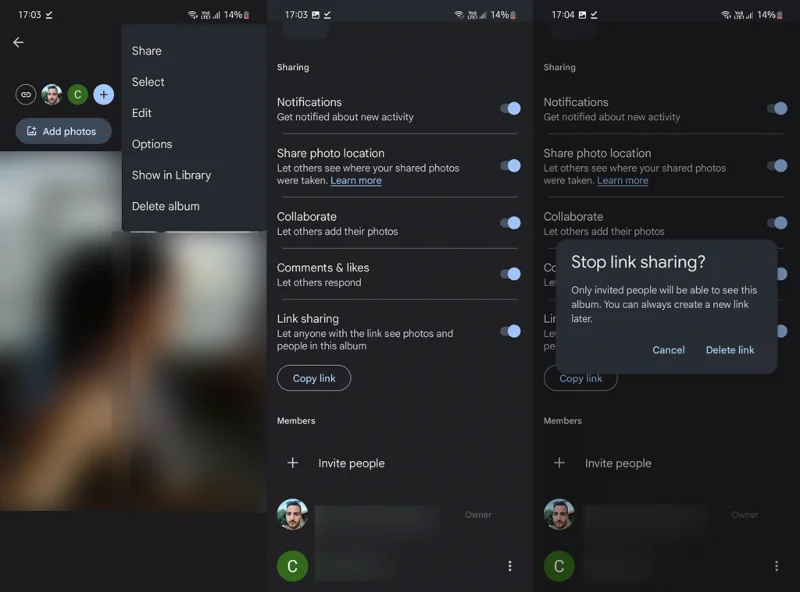800x592 pixels.
Task: Toggle Notifications switch in middle screen
Action: tap(510, 108)
